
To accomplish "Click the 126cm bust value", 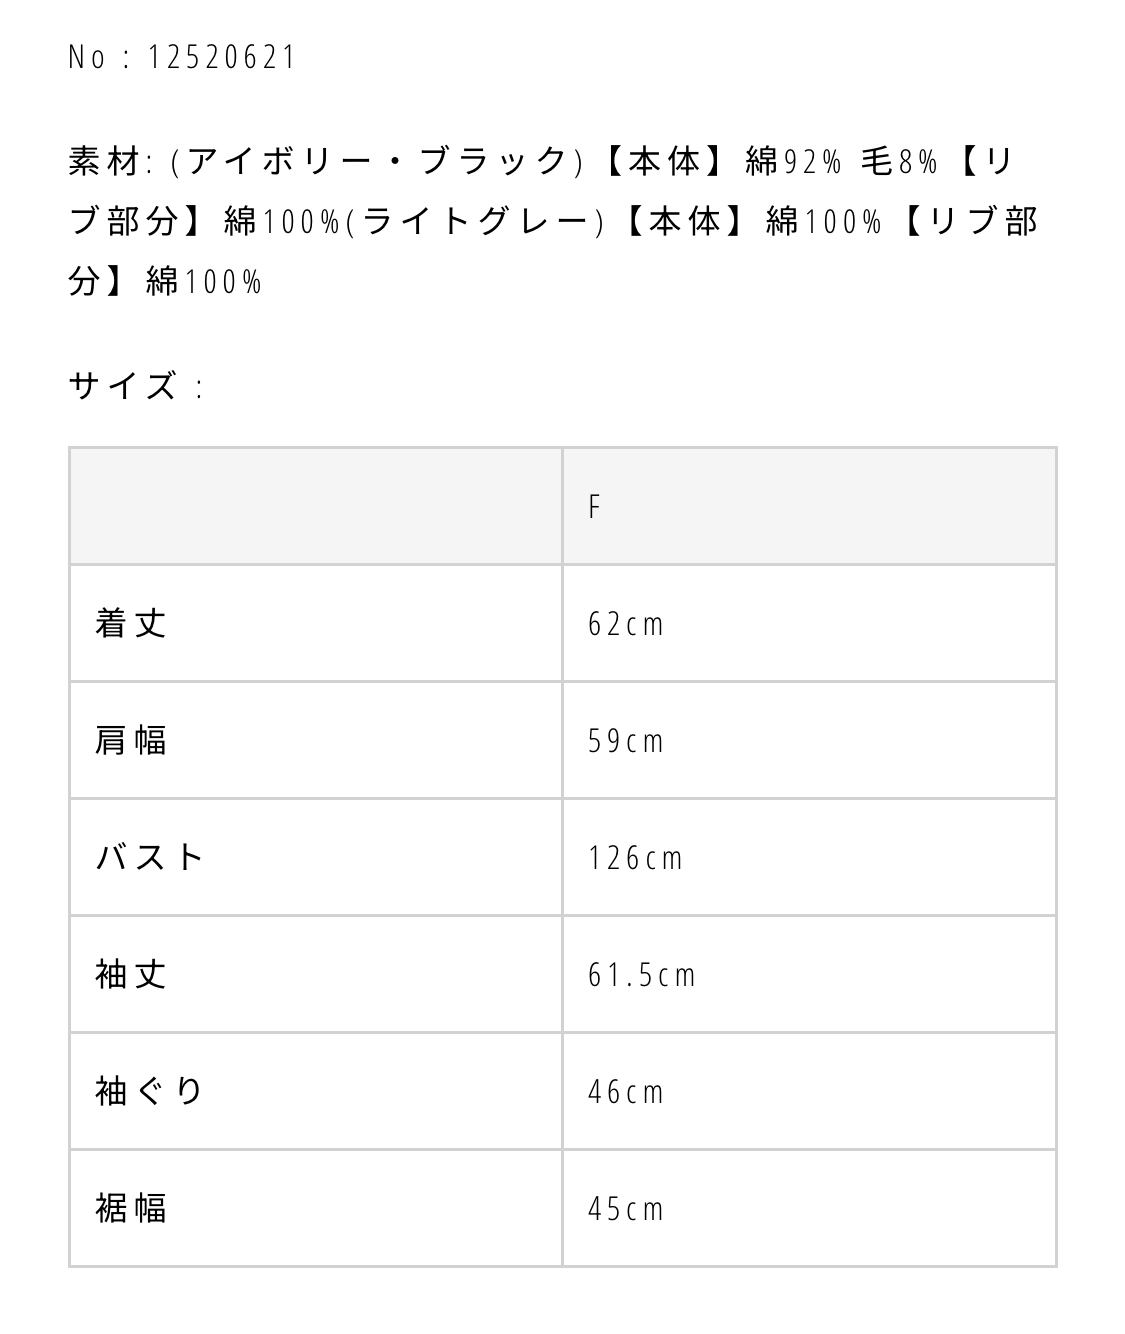I will (636, 859).
